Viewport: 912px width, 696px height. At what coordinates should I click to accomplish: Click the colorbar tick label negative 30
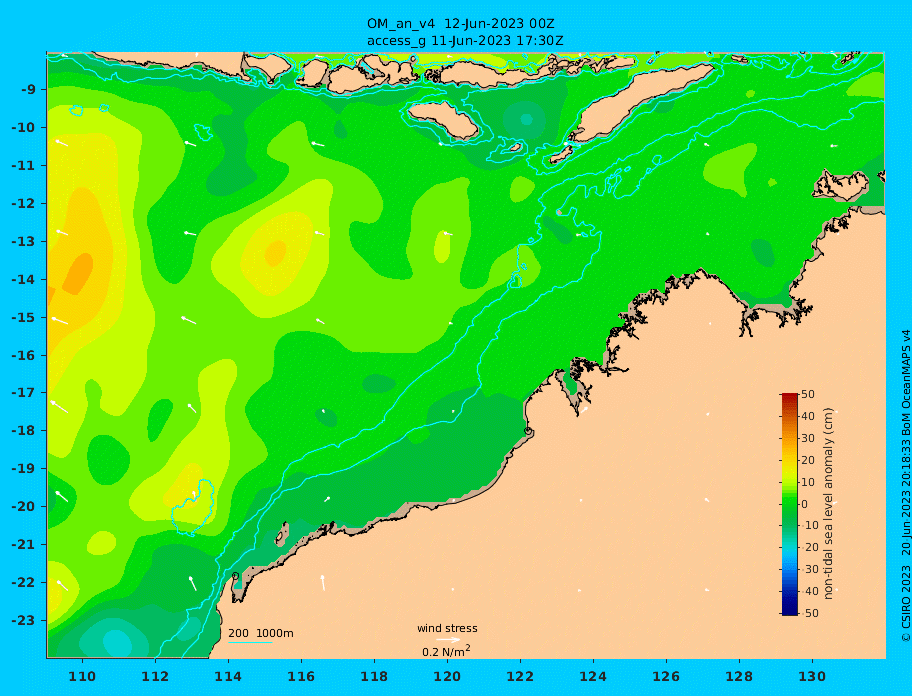coord(808,569)
